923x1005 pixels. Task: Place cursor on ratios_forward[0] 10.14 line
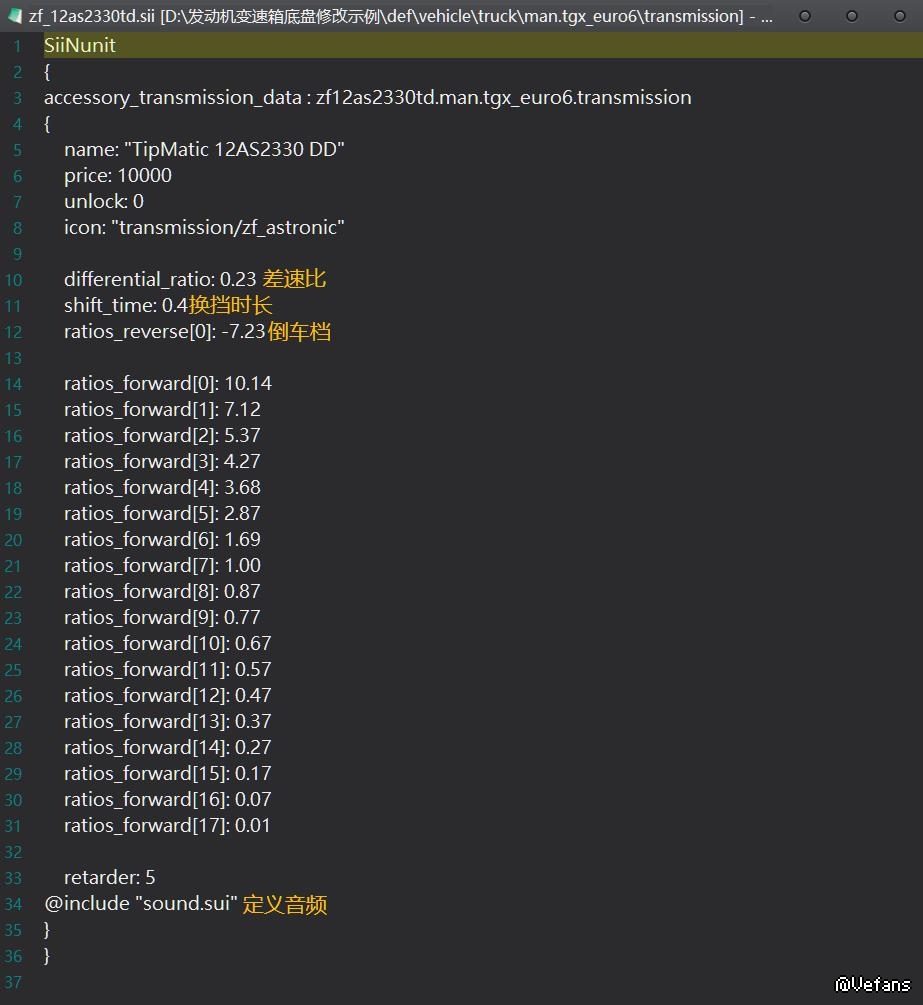click(167, 383)
